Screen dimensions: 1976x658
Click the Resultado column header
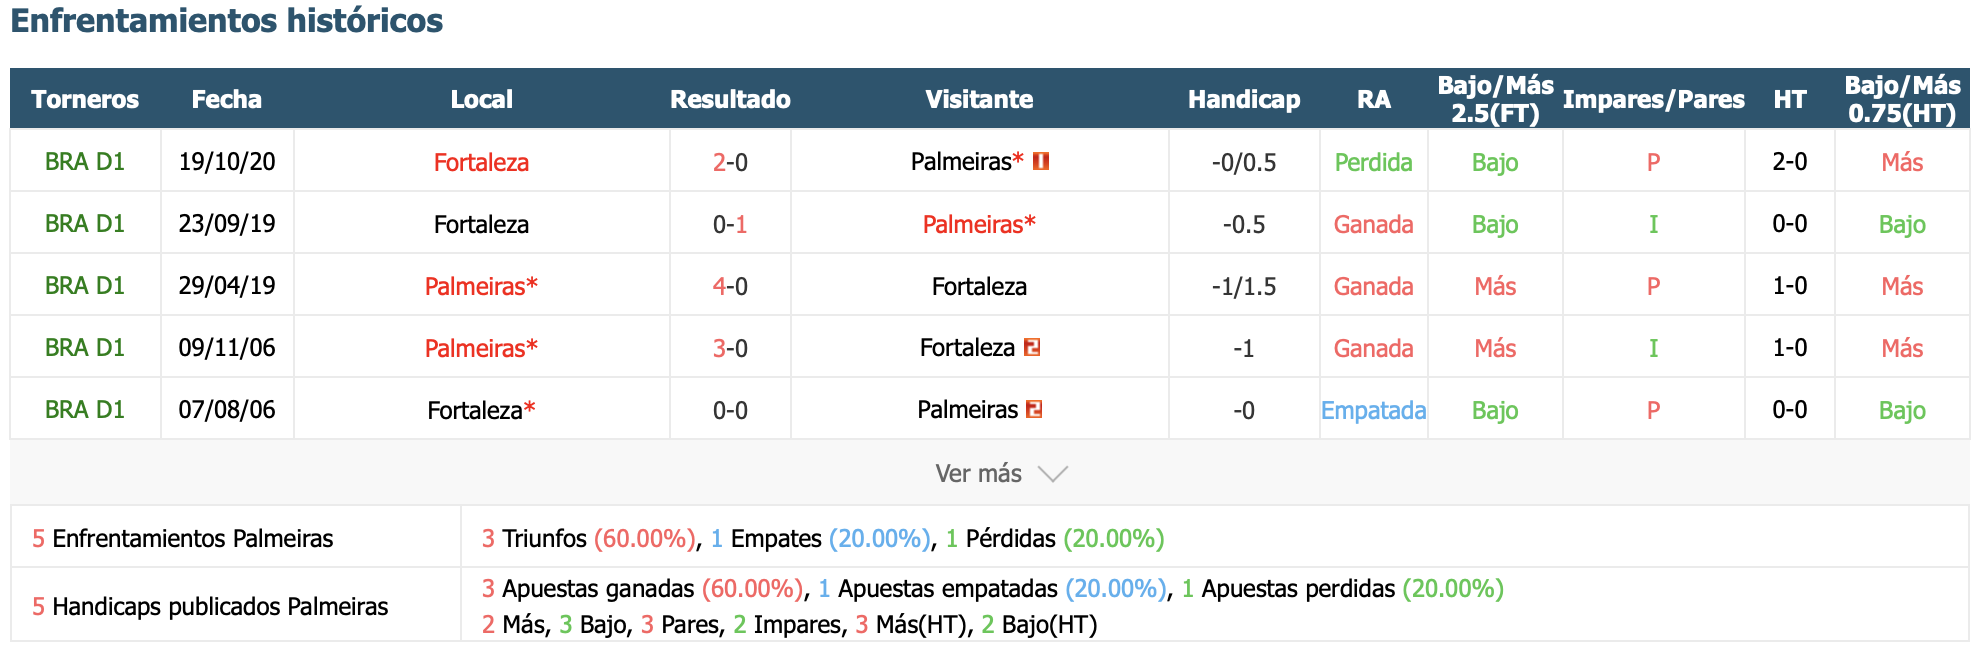pos(730,99)
